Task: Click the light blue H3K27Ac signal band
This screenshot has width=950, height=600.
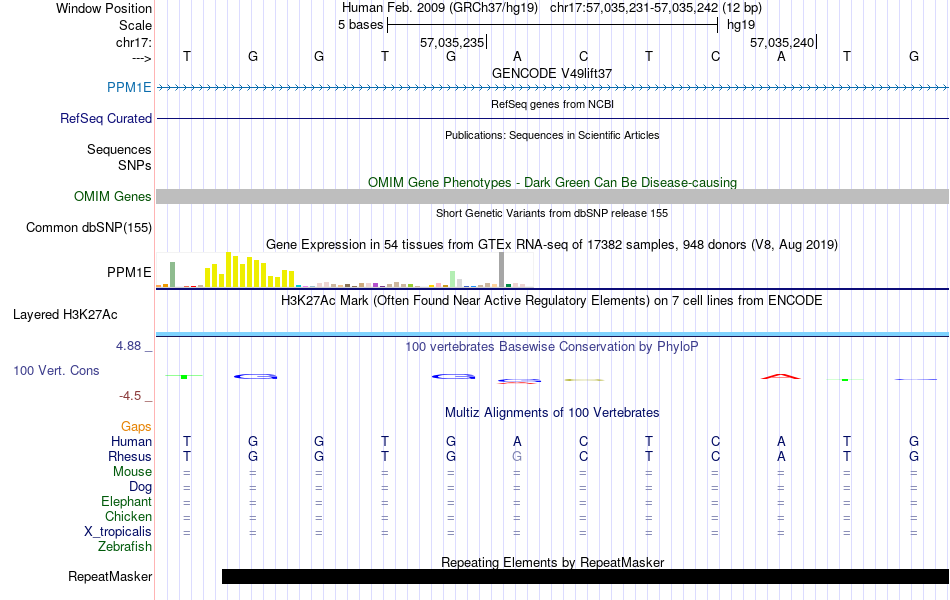Action: point(553,334)
